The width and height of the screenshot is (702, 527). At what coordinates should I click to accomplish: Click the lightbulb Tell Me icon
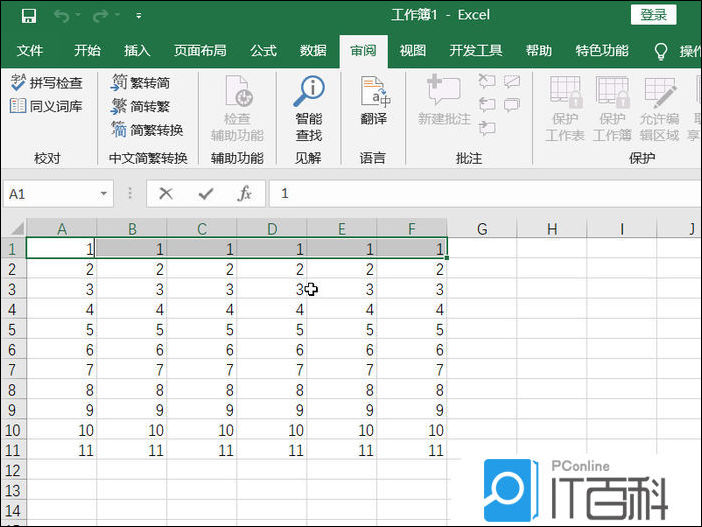661,51
